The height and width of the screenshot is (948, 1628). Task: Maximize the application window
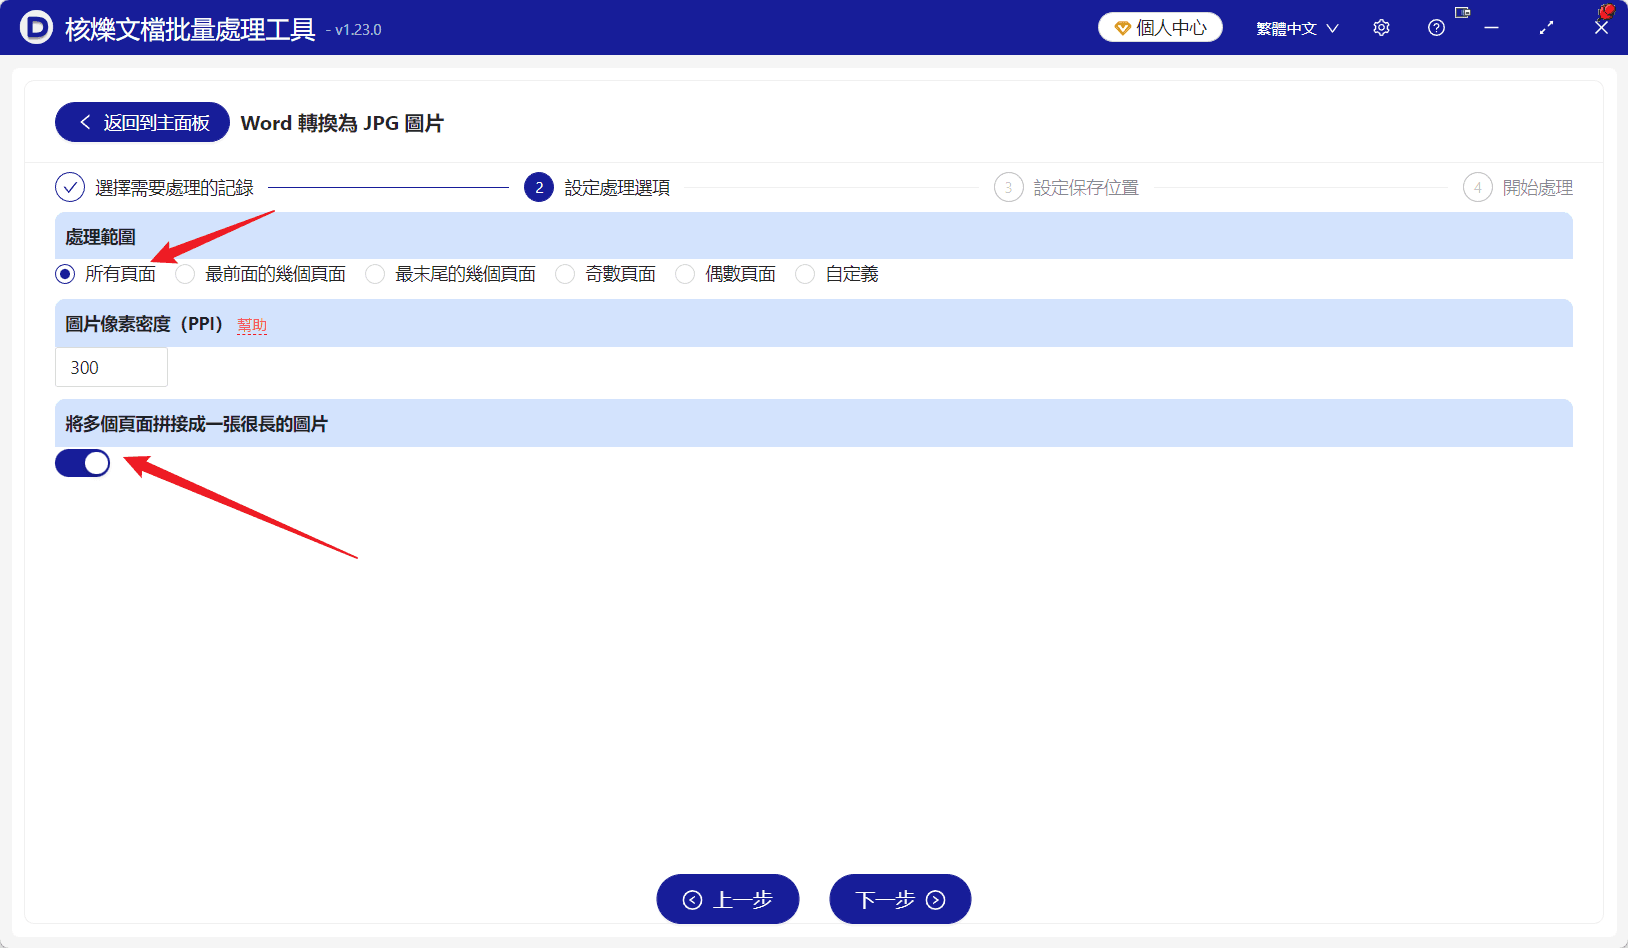pos(1546,28)
